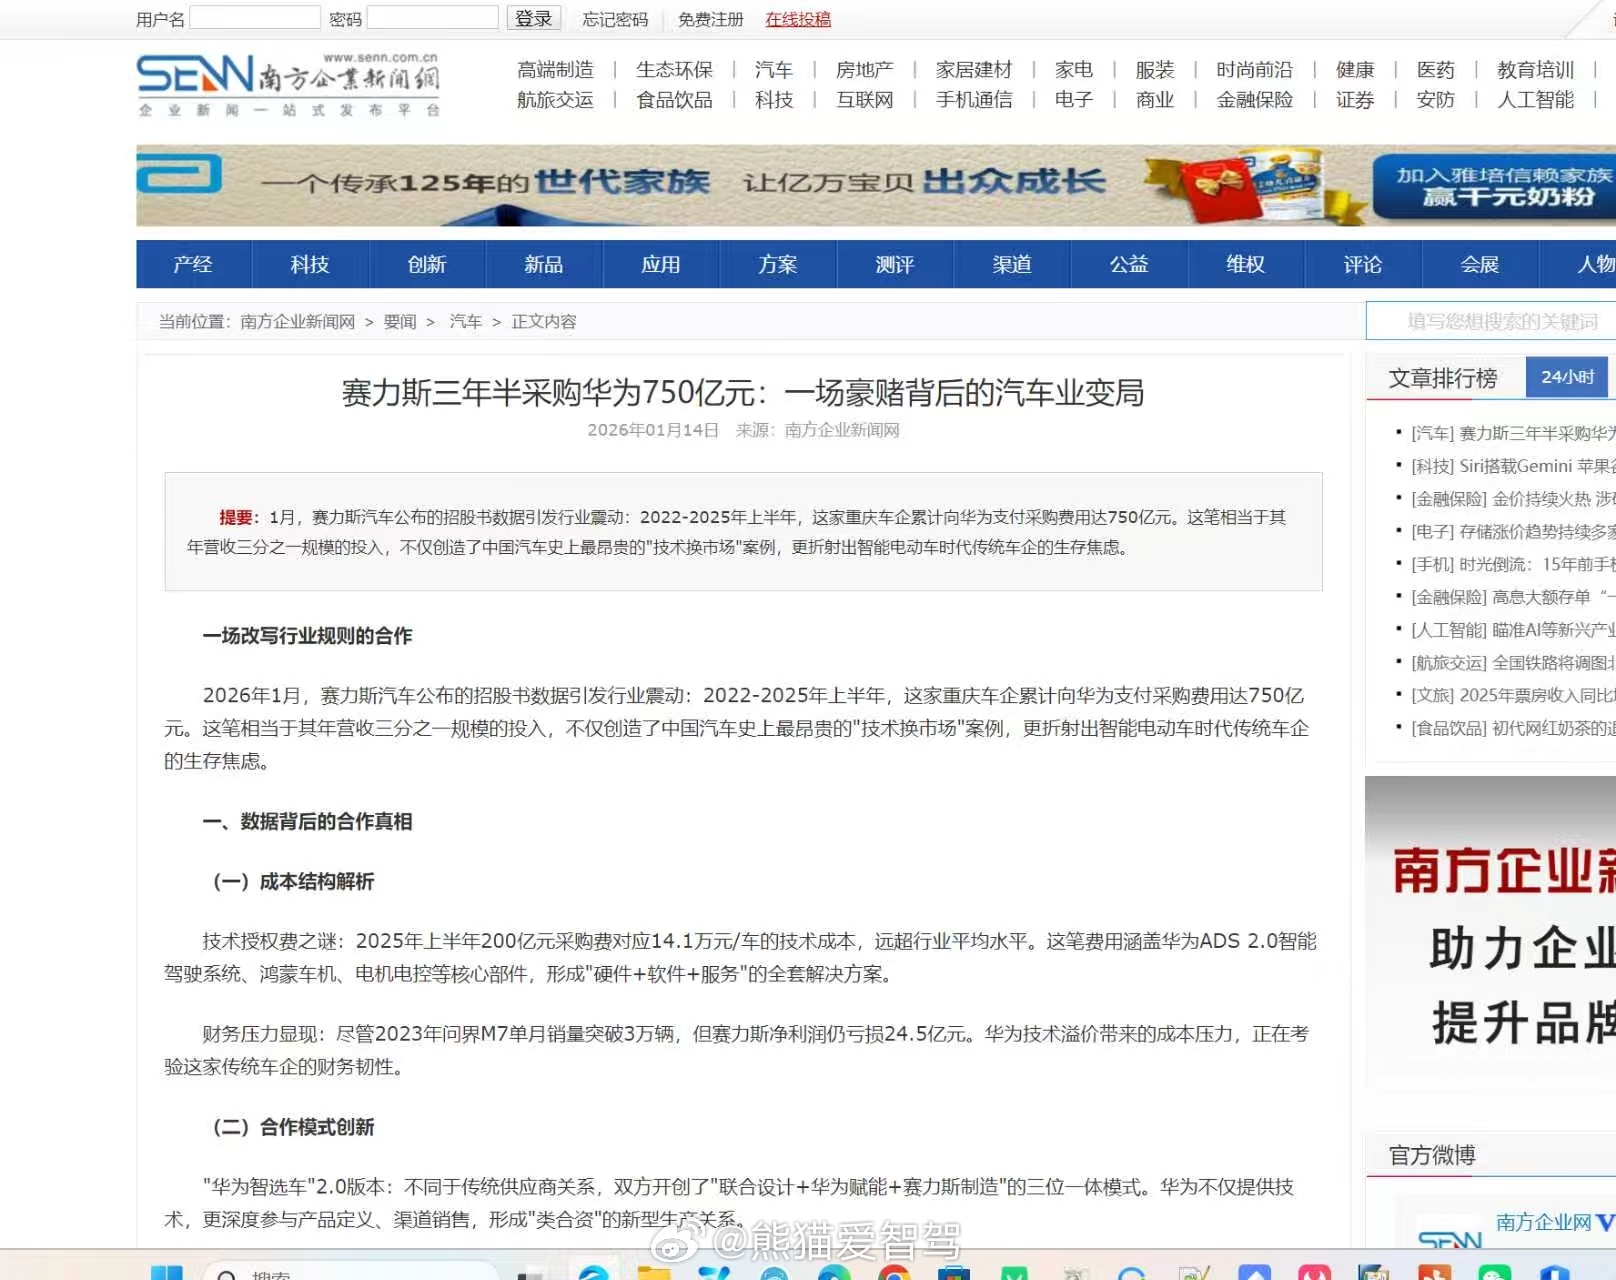
Task: Open the 商业 category
Action: tap(1155, 100)
